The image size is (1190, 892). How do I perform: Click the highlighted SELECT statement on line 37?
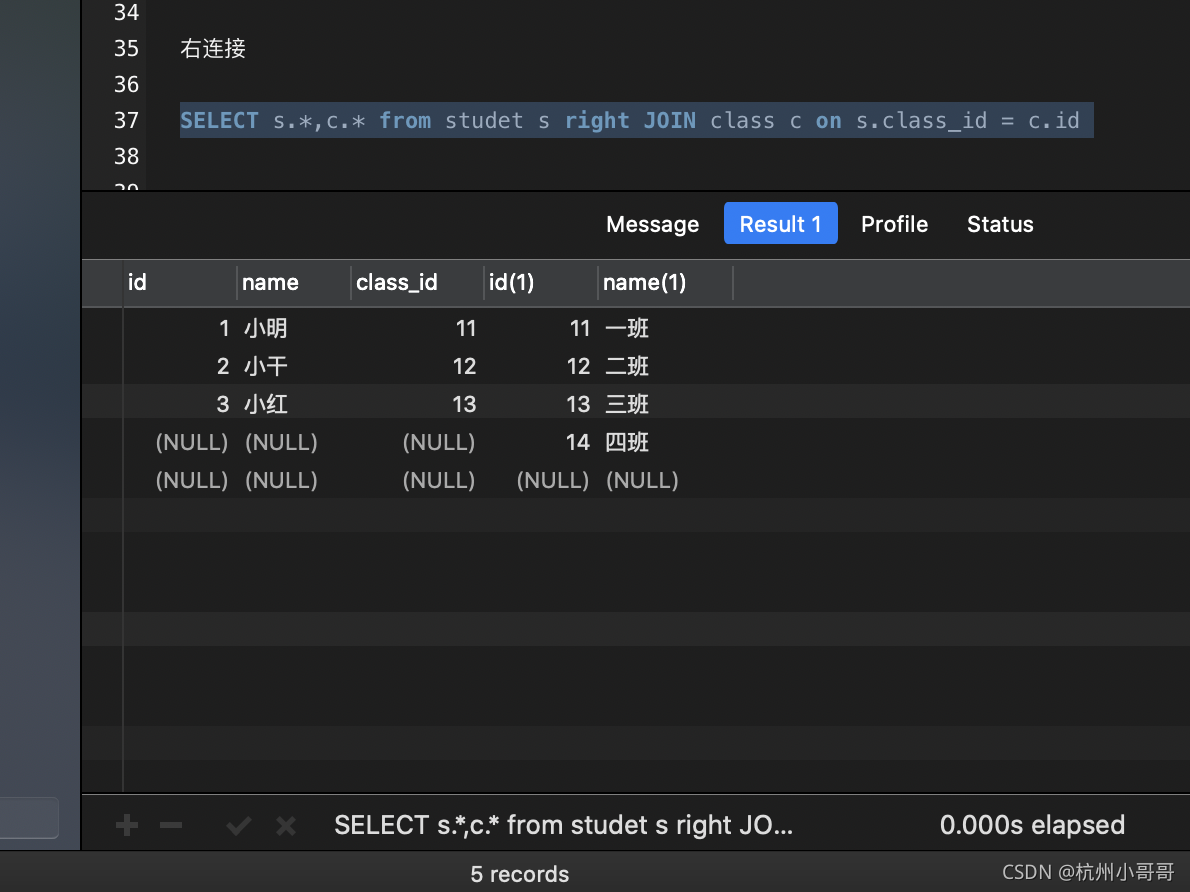tap(637, 120)
